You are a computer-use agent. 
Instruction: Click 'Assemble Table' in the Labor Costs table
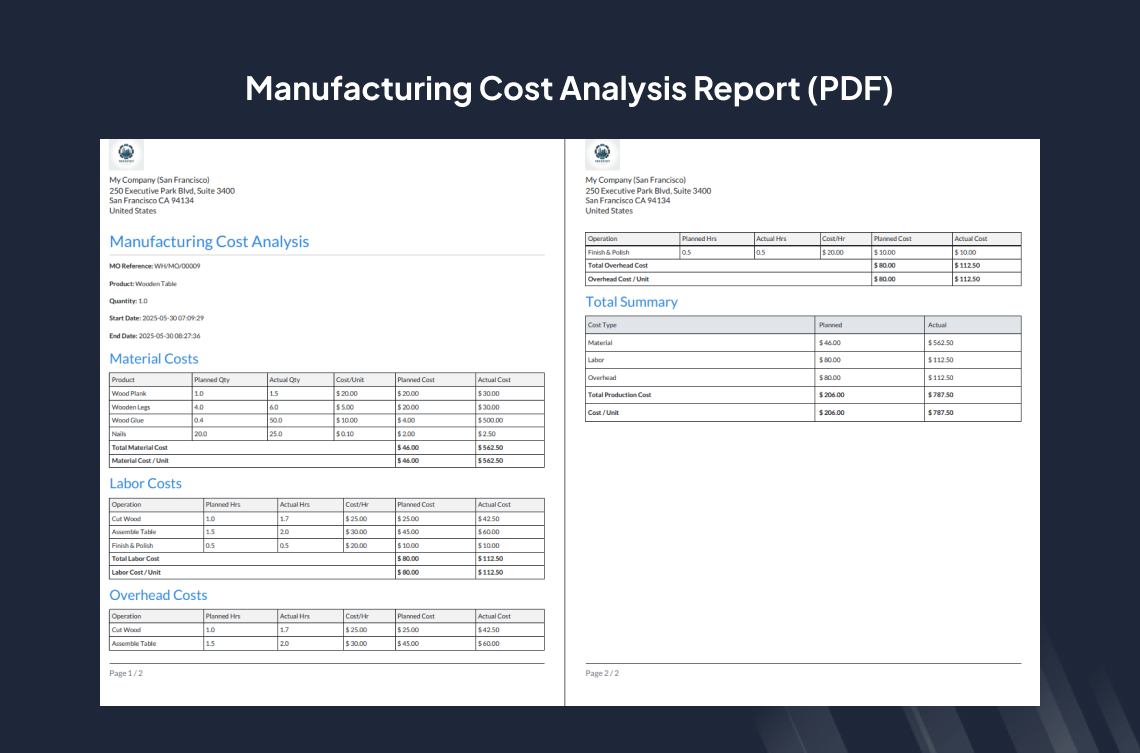[x=134, y=532]
